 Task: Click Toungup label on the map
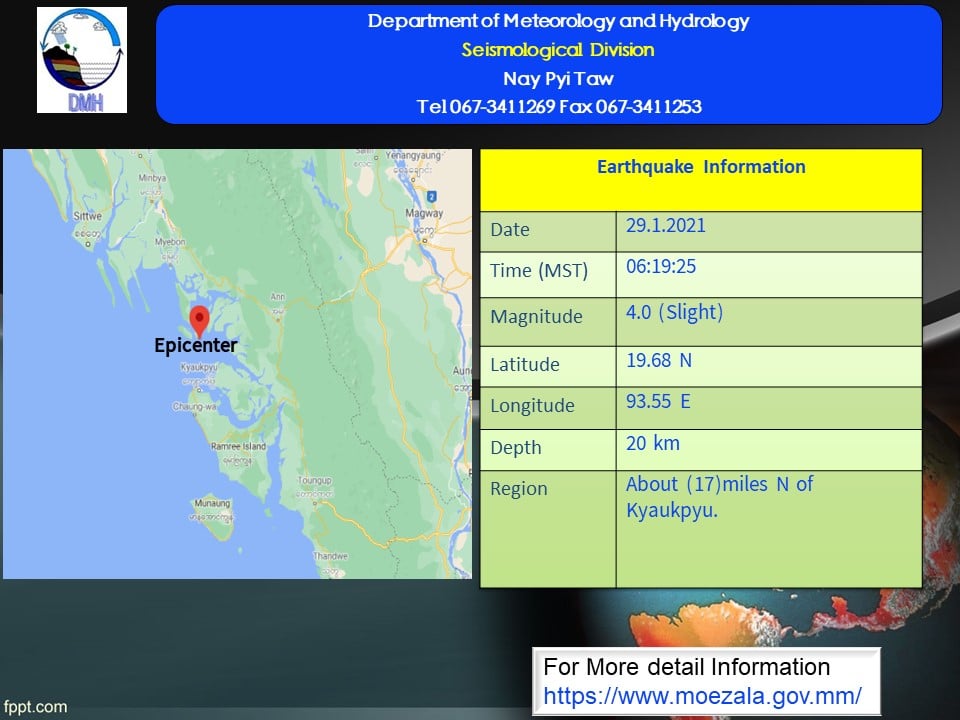315,480
